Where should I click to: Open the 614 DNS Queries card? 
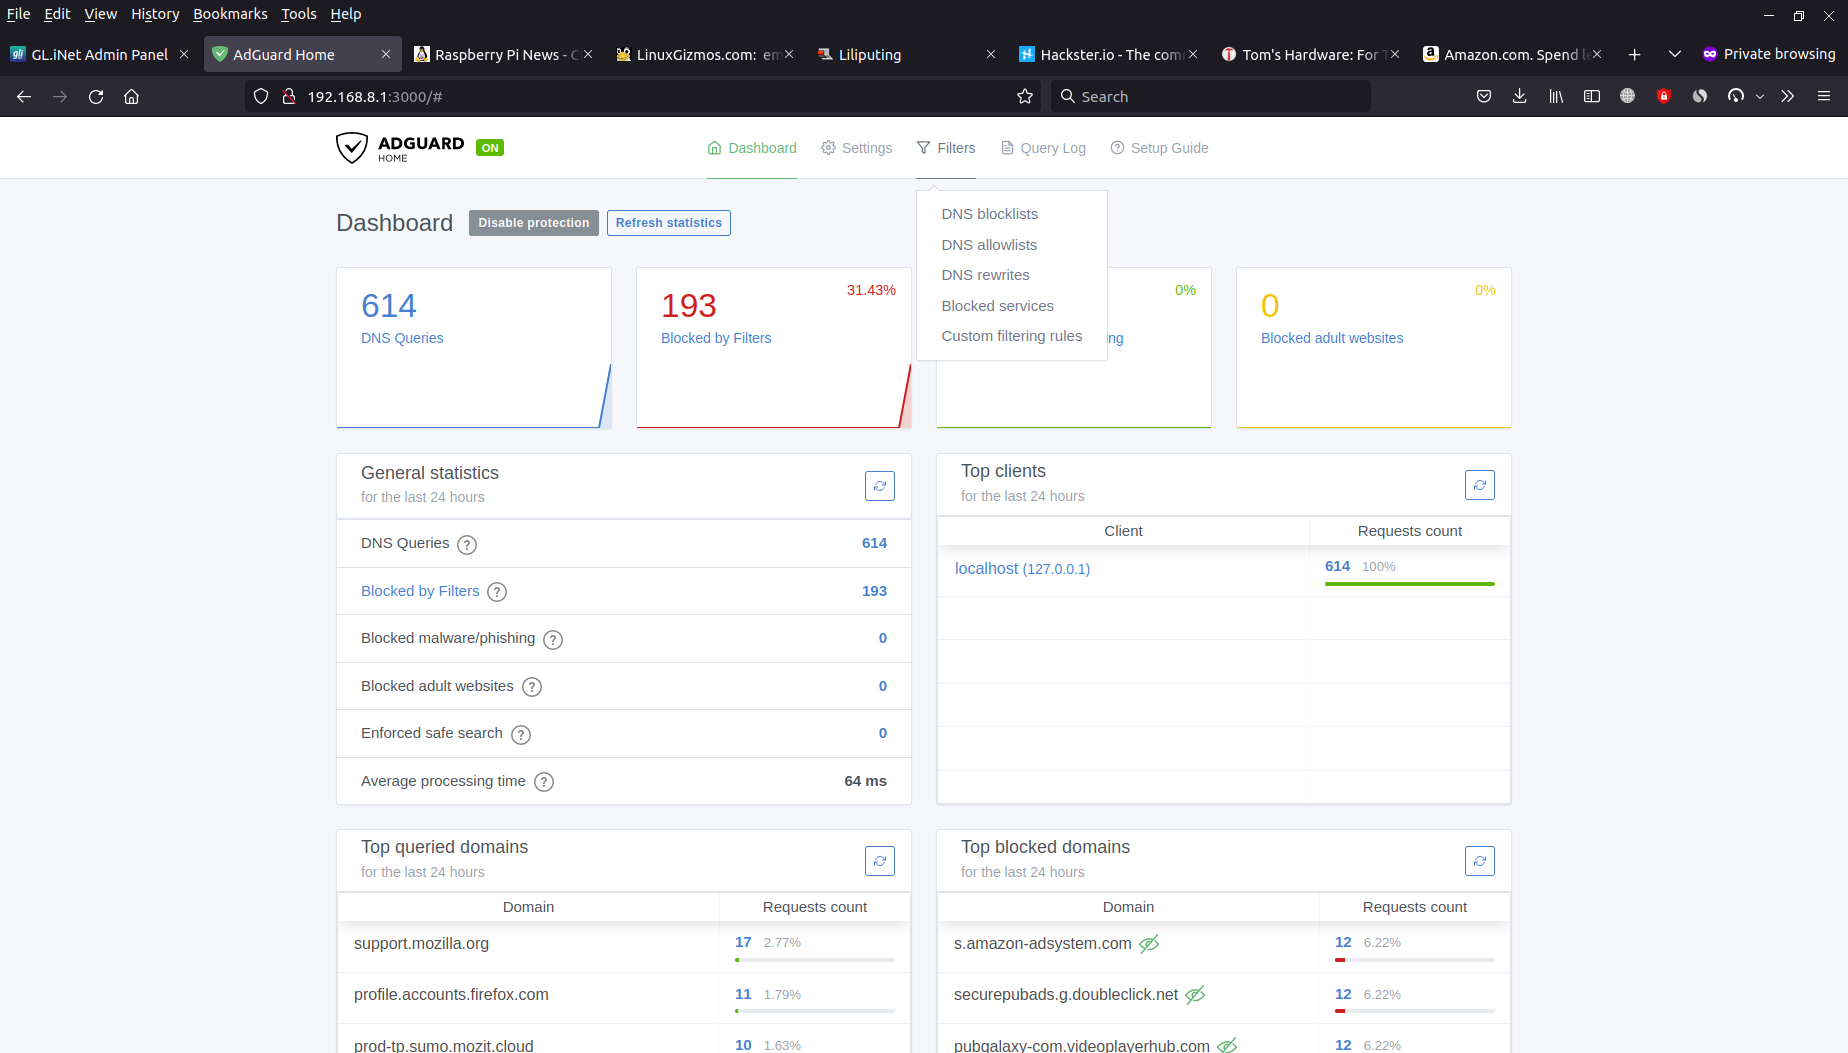tap(474, 347)
